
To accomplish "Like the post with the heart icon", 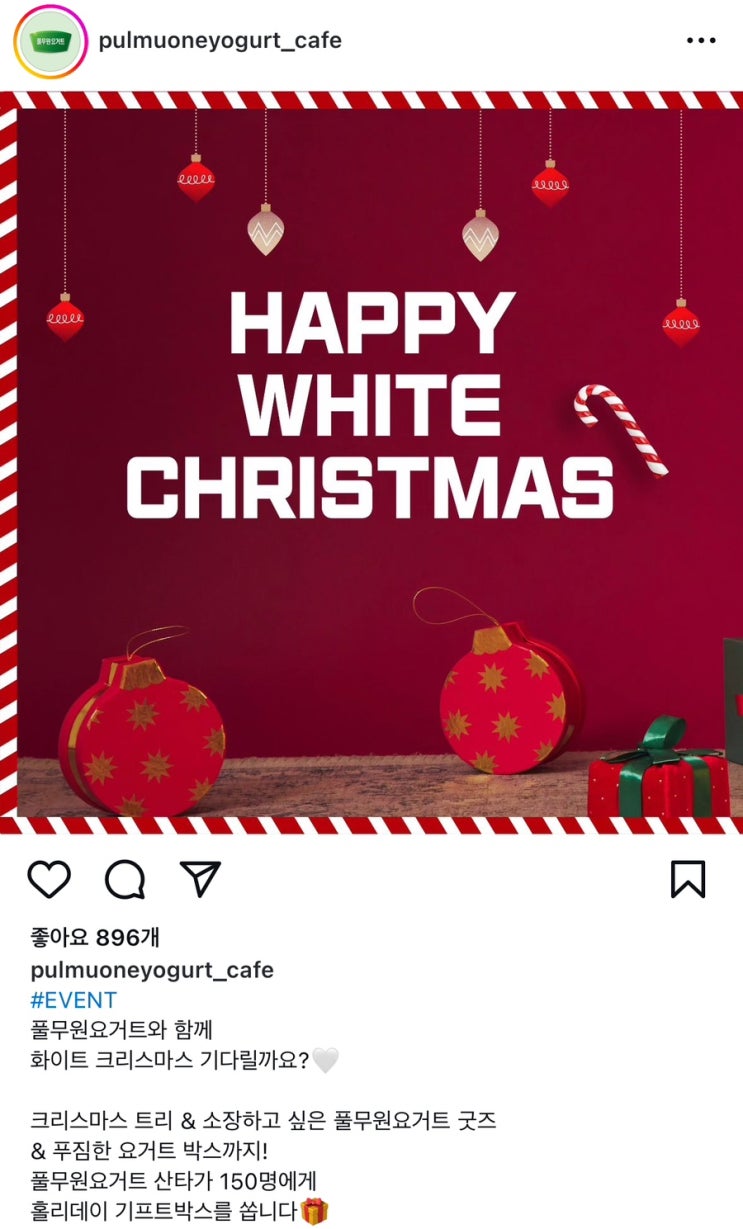I will tap(48, 879).
